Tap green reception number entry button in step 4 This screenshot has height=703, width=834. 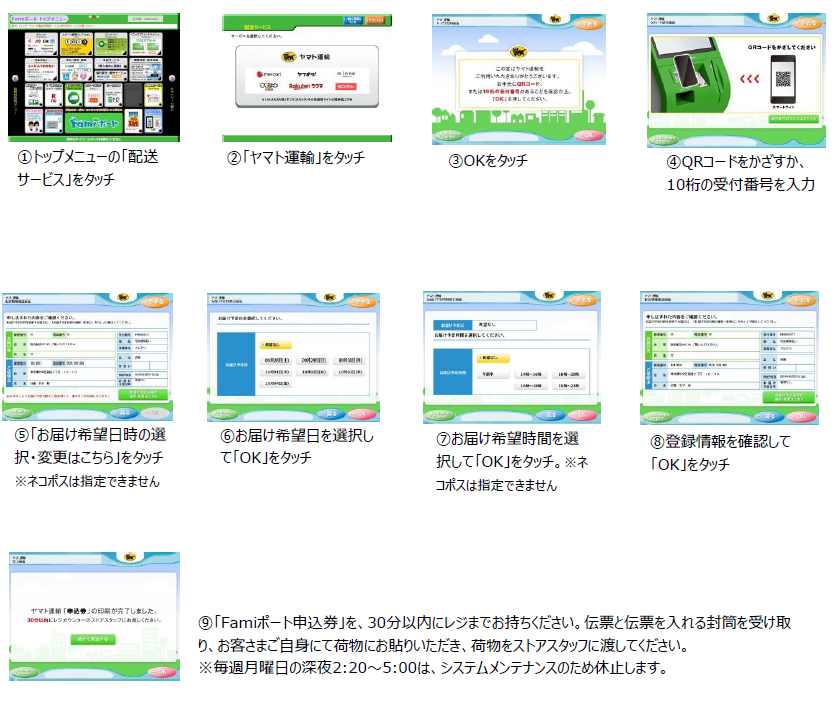pyautogui.click(x=790, y=118)
